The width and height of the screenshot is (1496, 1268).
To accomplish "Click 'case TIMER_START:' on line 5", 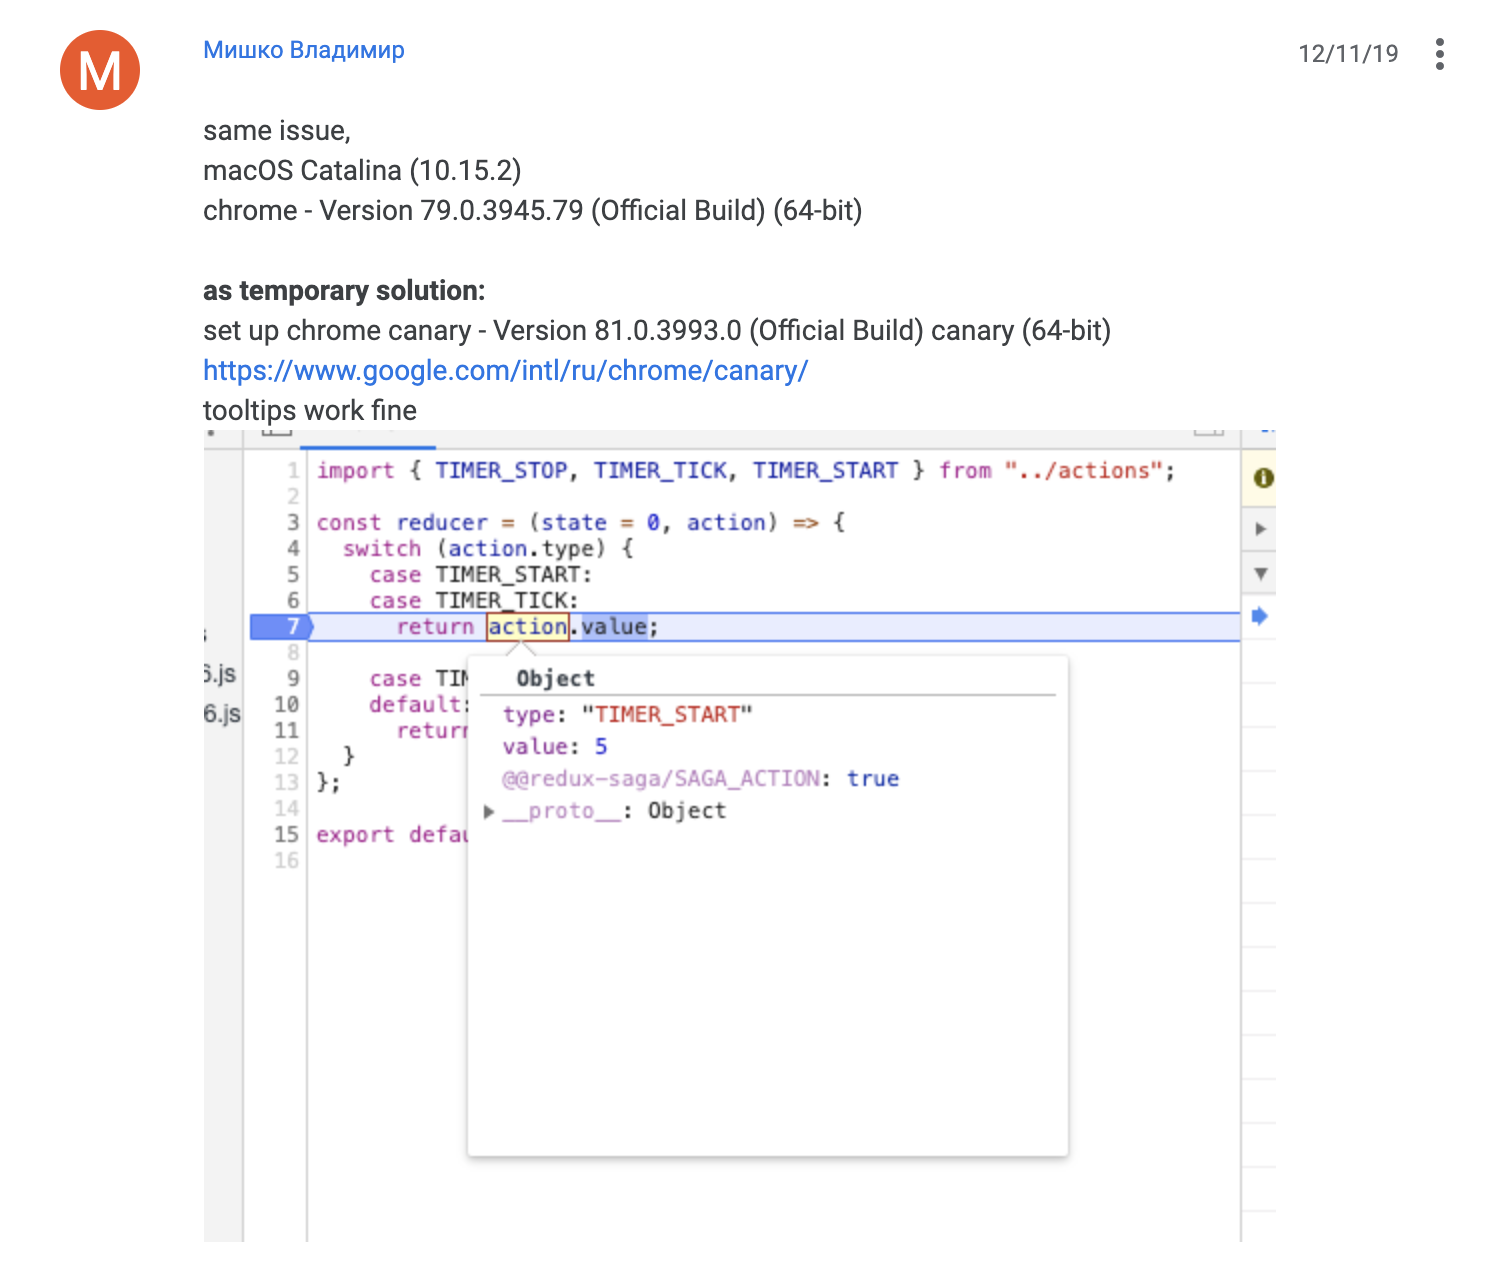I will (x=481, y=575).
